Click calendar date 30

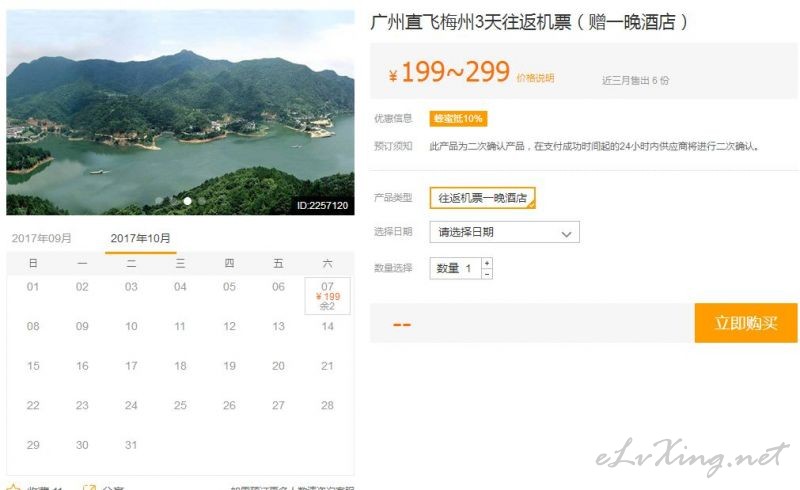82,445
